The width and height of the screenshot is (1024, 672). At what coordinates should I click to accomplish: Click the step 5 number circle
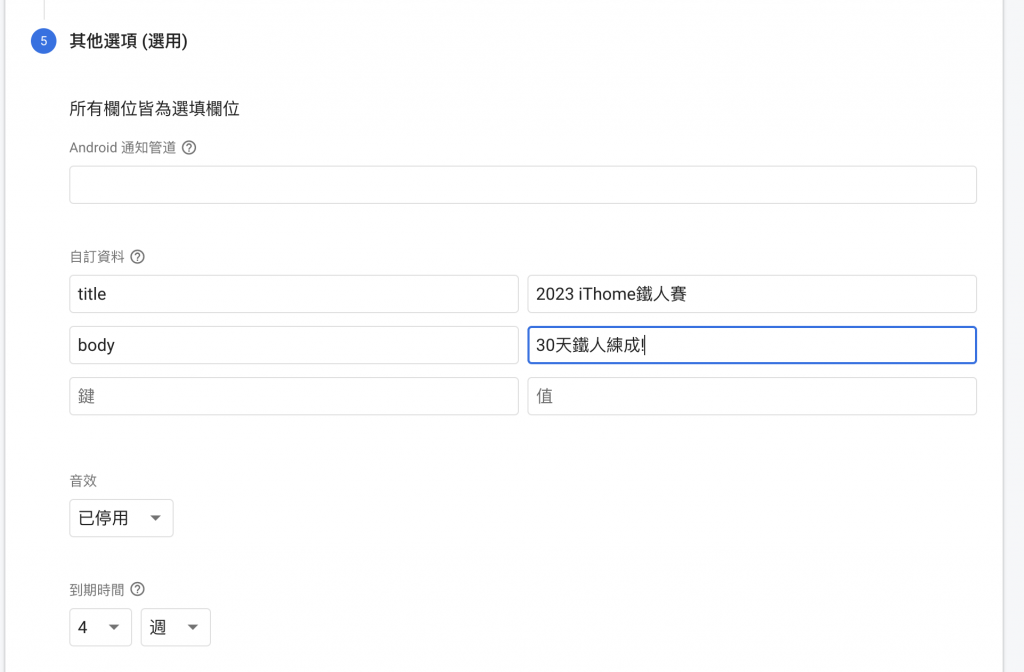click(44, 41)
